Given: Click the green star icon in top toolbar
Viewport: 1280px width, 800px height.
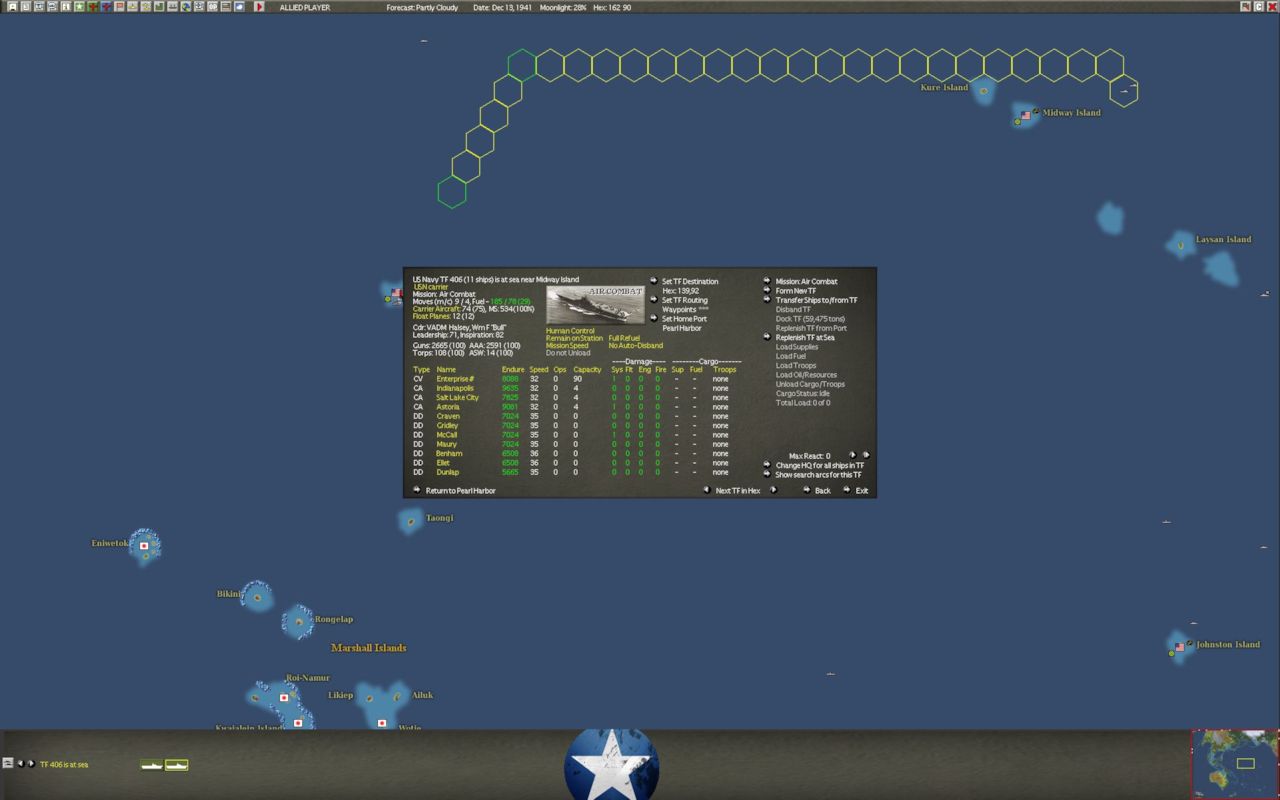Looking at the screenshot, I should (79, 7).
